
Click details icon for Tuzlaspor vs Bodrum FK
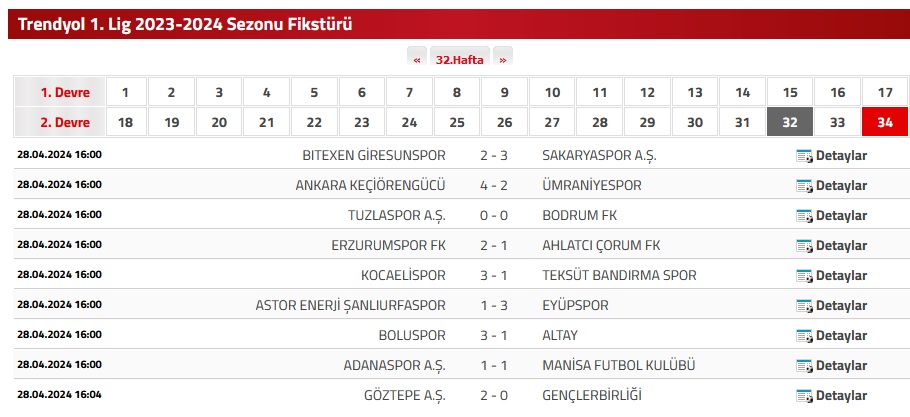[x=804, y=216]
